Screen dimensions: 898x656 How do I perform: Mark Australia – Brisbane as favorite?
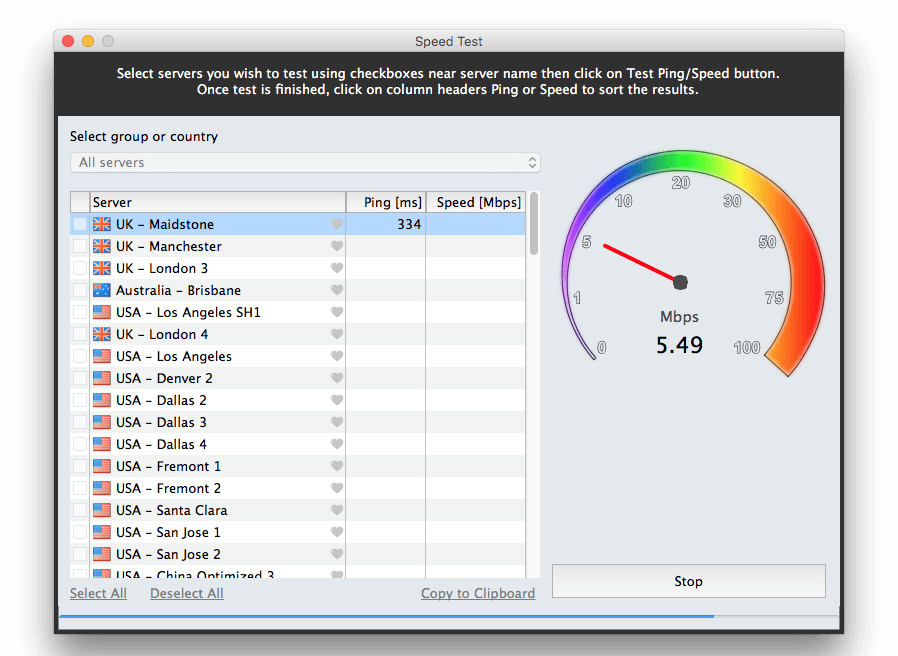(337, 290)
